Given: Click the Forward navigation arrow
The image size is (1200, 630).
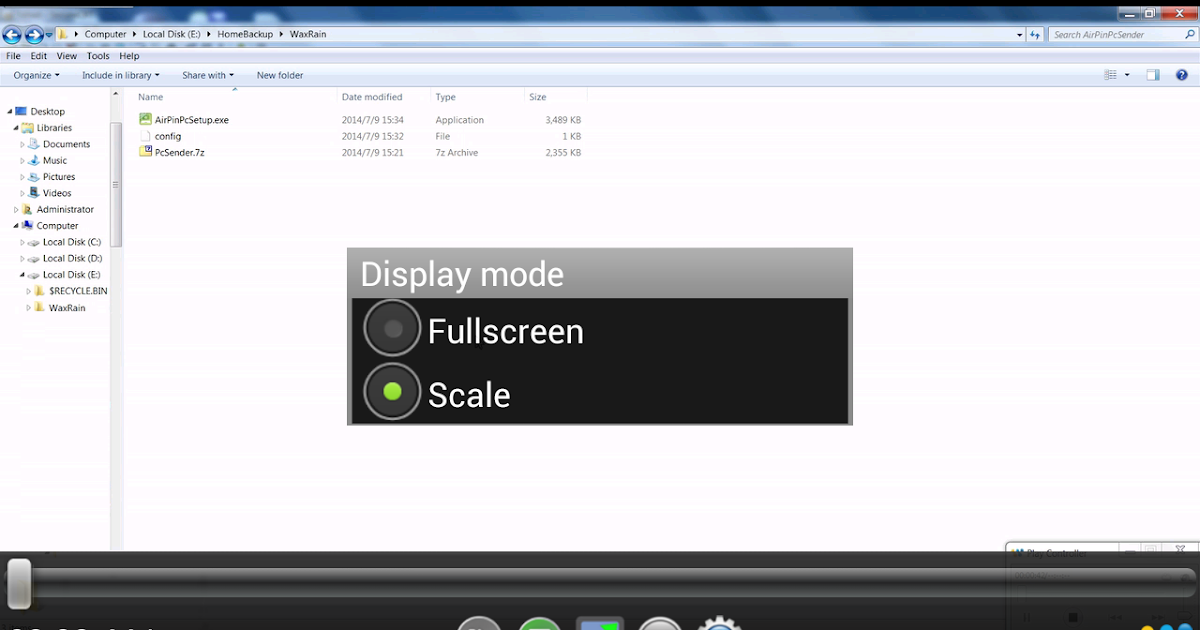Looking at the screenshot, I should point(34,35).
